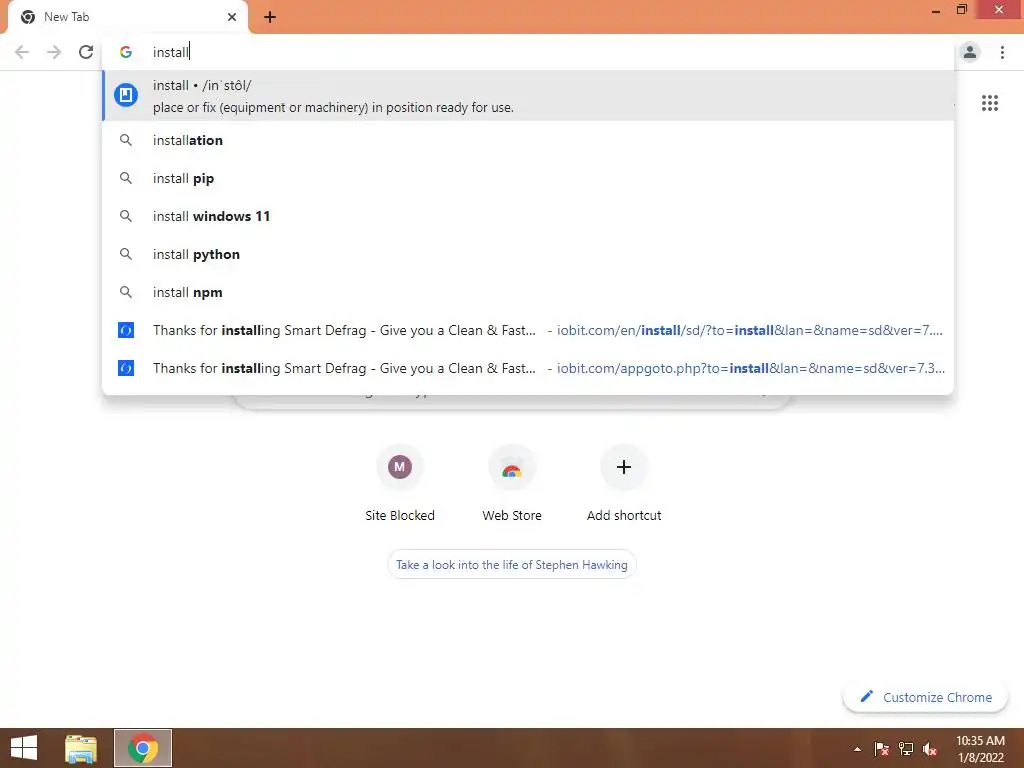The height and width of the screenshot is (768, 1024).
Task: Restore down the Chrome window
Action: point(961,9)
